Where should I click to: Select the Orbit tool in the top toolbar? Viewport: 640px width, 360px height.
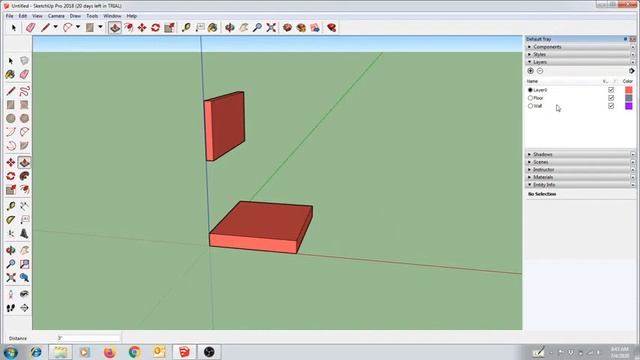[230, 27]
